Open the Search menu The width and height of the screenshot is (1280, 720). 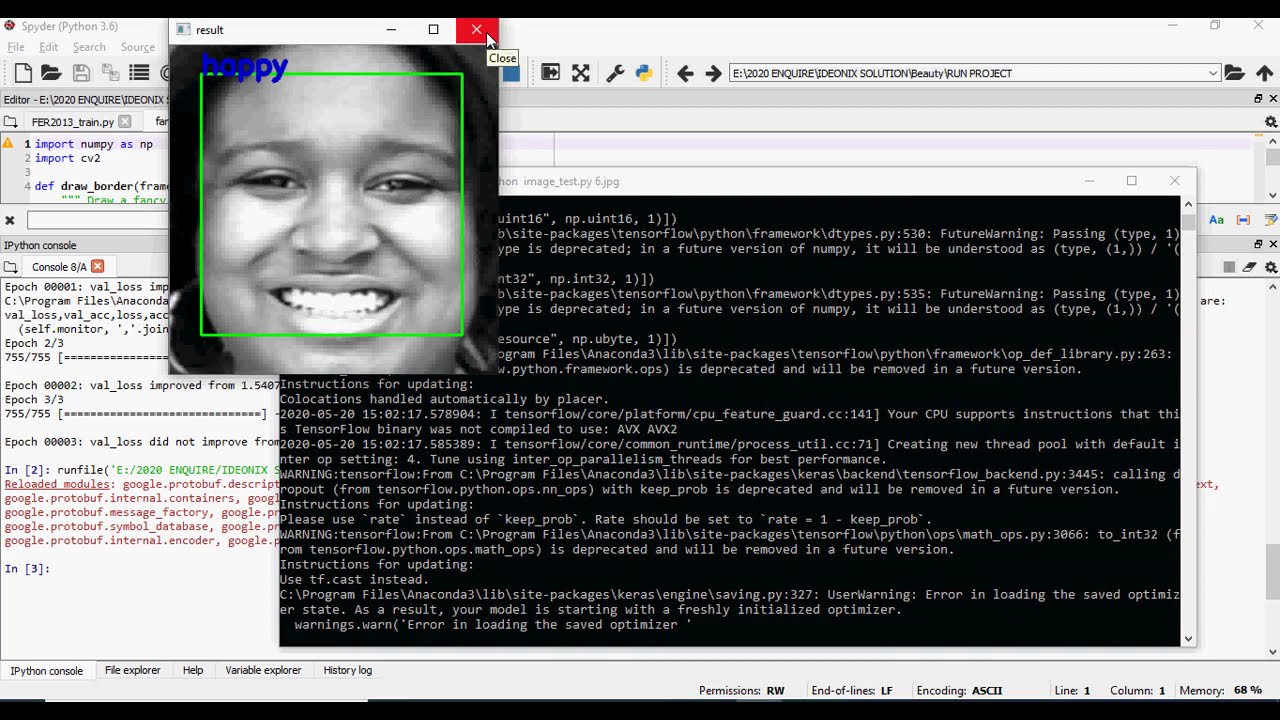coord(89,47)
